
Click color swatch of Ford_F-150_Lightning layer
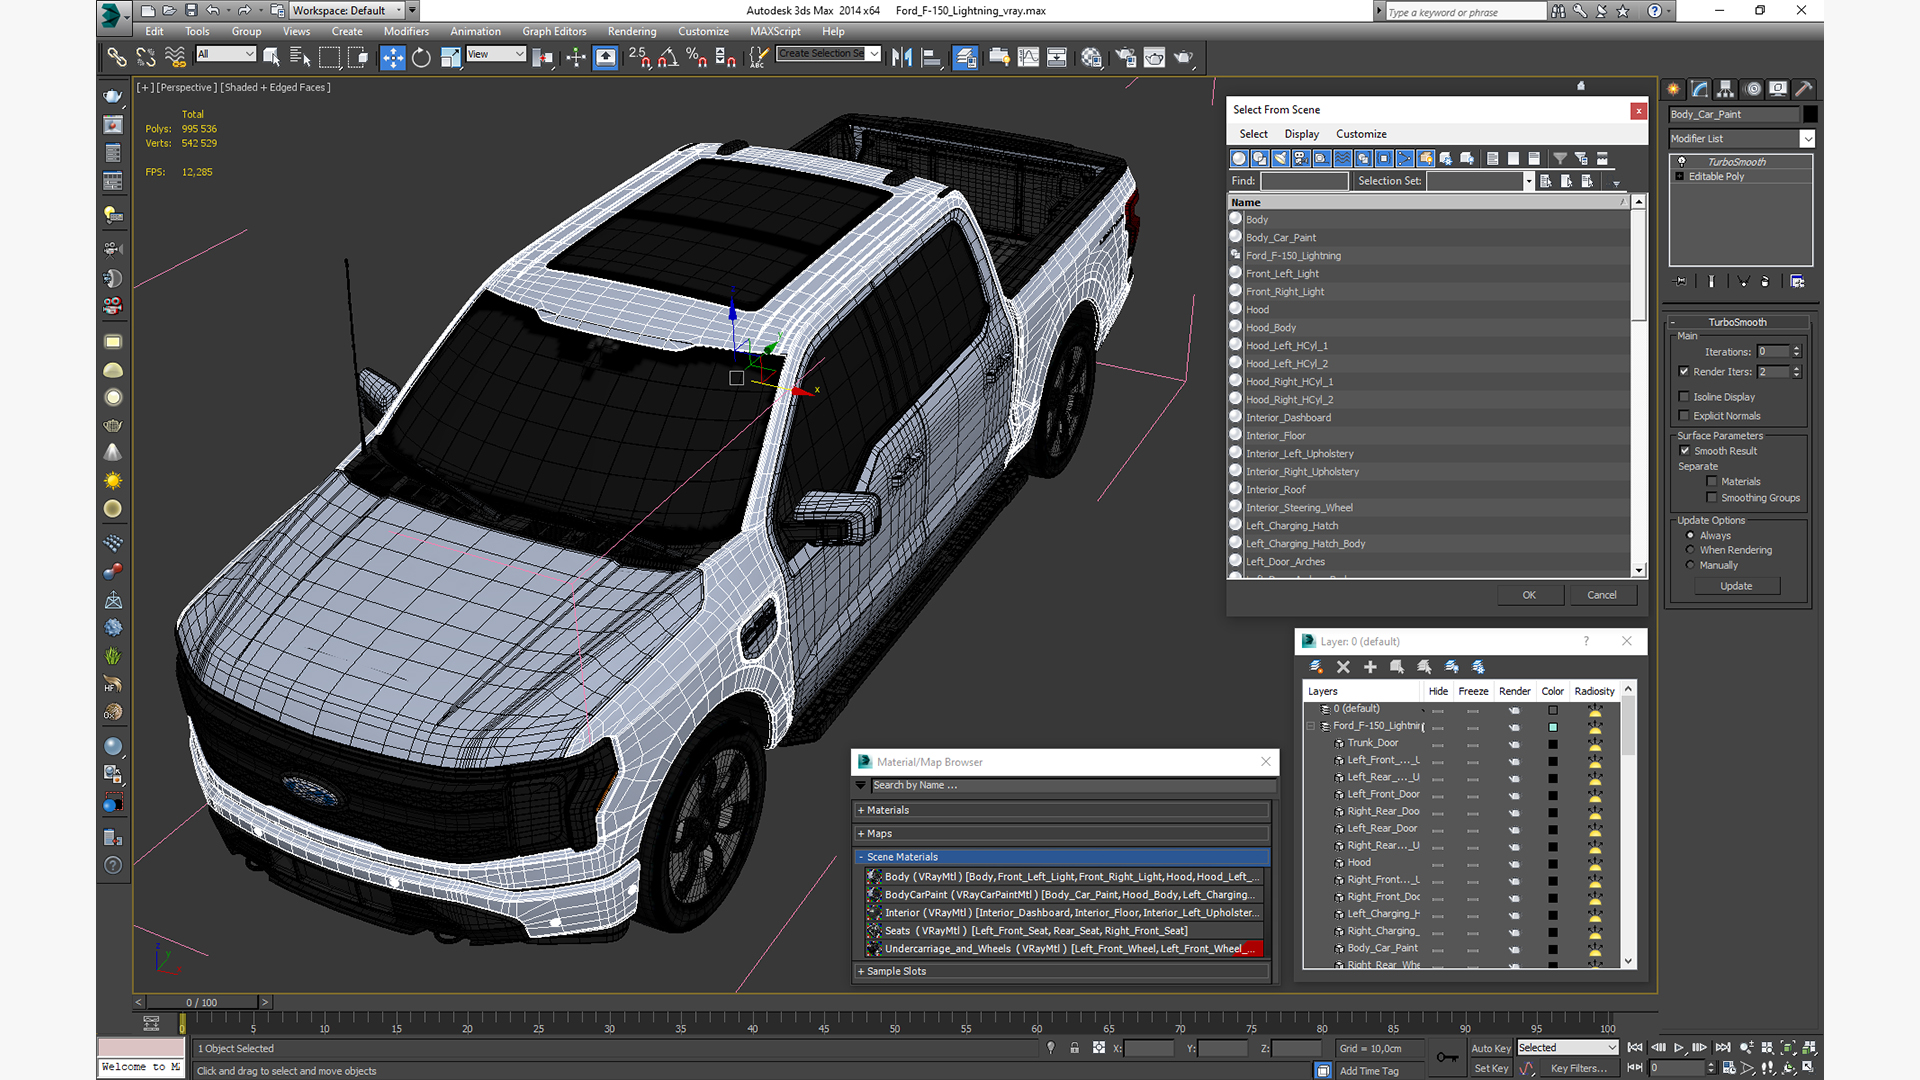click(x=1553, y=726)
